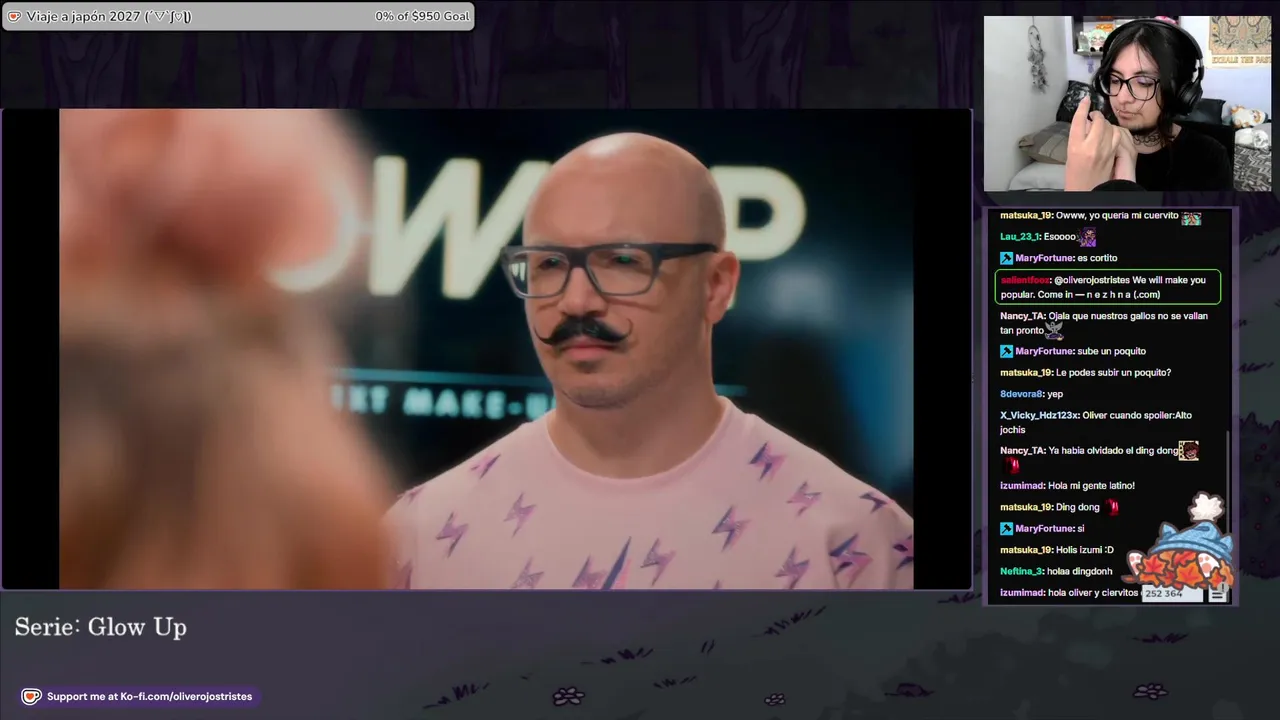Open Neftina_3's username in chat
The width and height of the screenshot is (1280, 720).
point(1021,571)
